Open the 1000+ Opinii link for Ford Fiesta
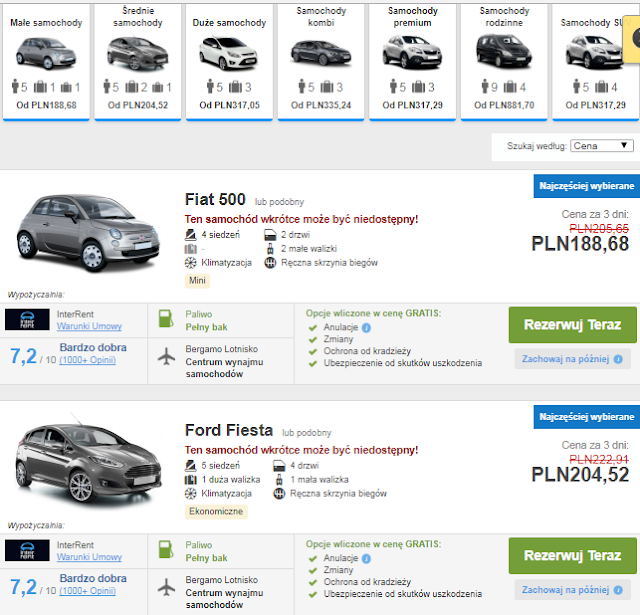This screenshot has height=615, width=640. [x=87, y=591]
